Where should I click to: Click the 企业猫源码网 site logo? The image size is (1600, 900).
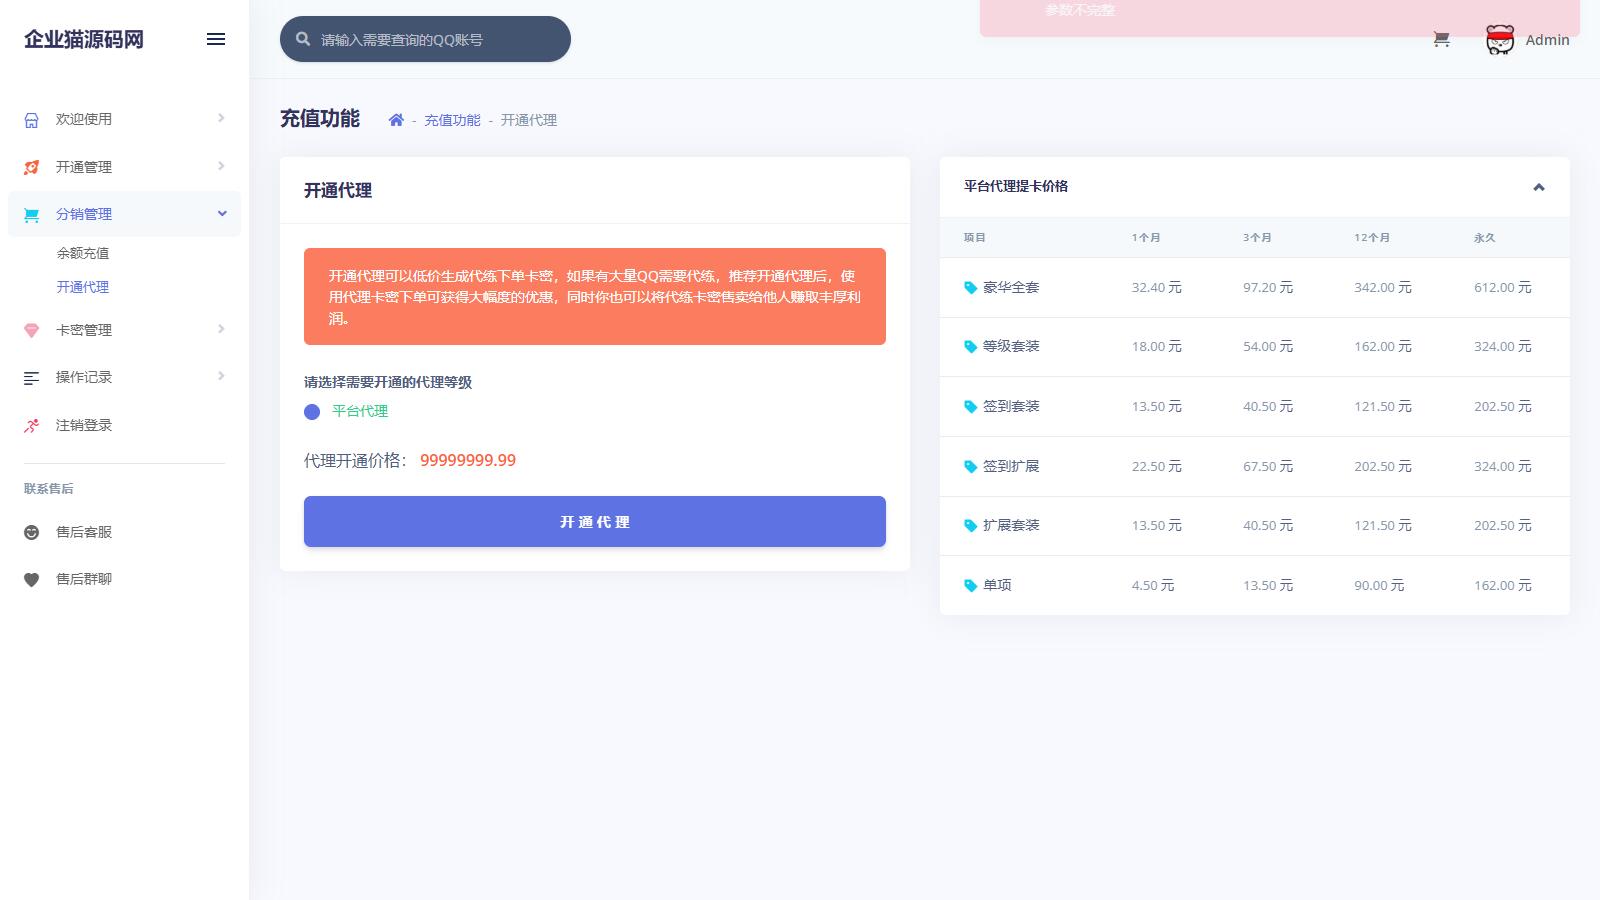(84, 39)
